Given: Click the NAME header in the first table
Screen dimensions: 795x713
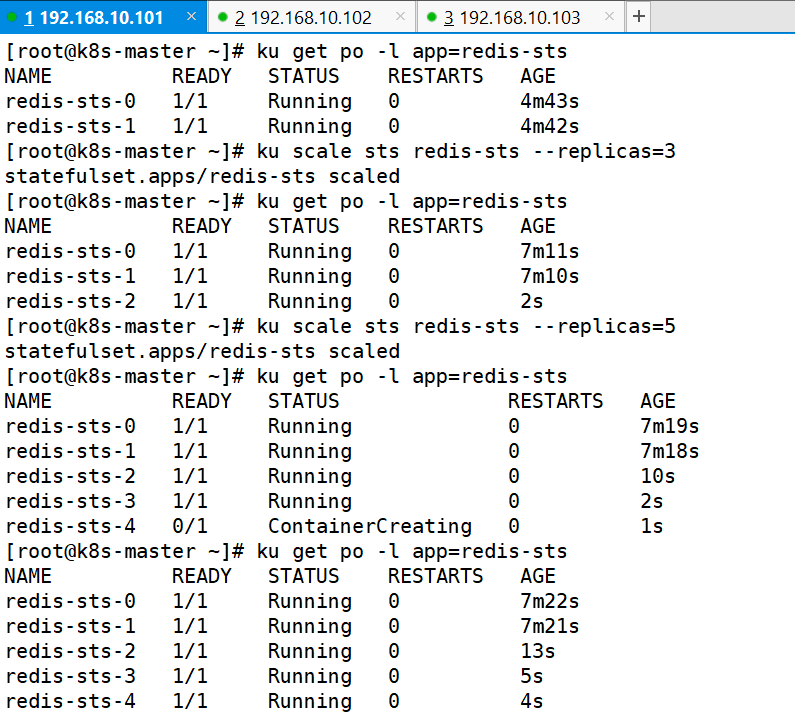Looking at the screenshot, I should pyautogui.click(x=28, y=76).
